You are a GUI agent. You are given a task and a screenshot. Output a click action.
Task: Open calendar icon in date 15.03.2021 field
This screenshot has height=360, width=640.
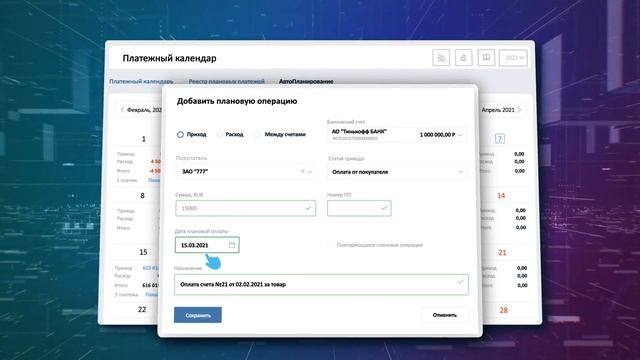[232, 245]
